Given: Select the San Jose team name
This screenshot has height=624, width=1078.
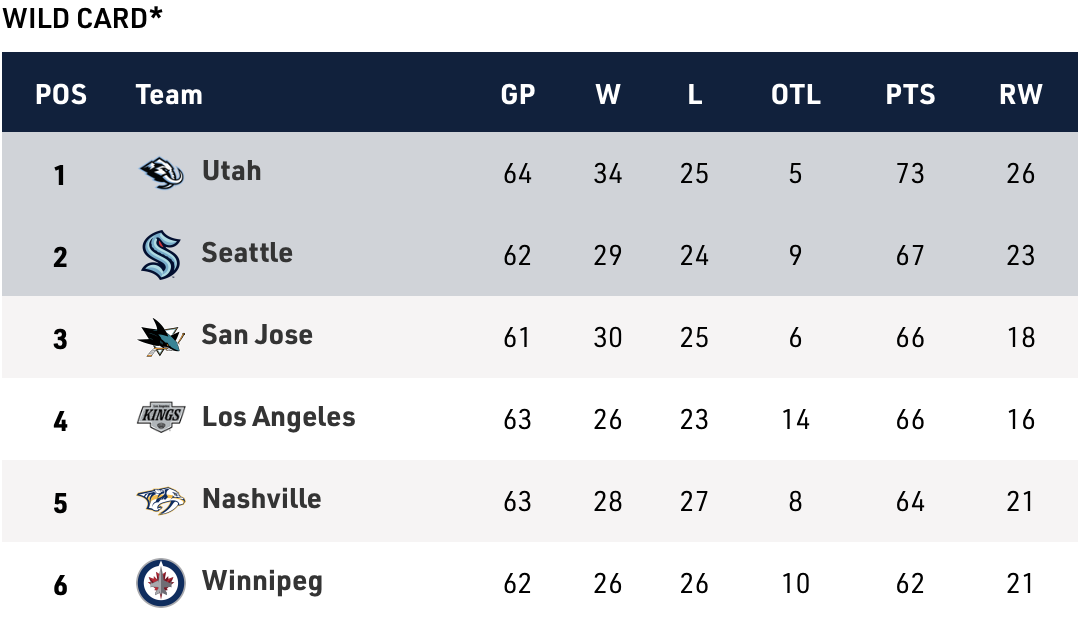Looking at the screenshot, I should coord(257,335).
